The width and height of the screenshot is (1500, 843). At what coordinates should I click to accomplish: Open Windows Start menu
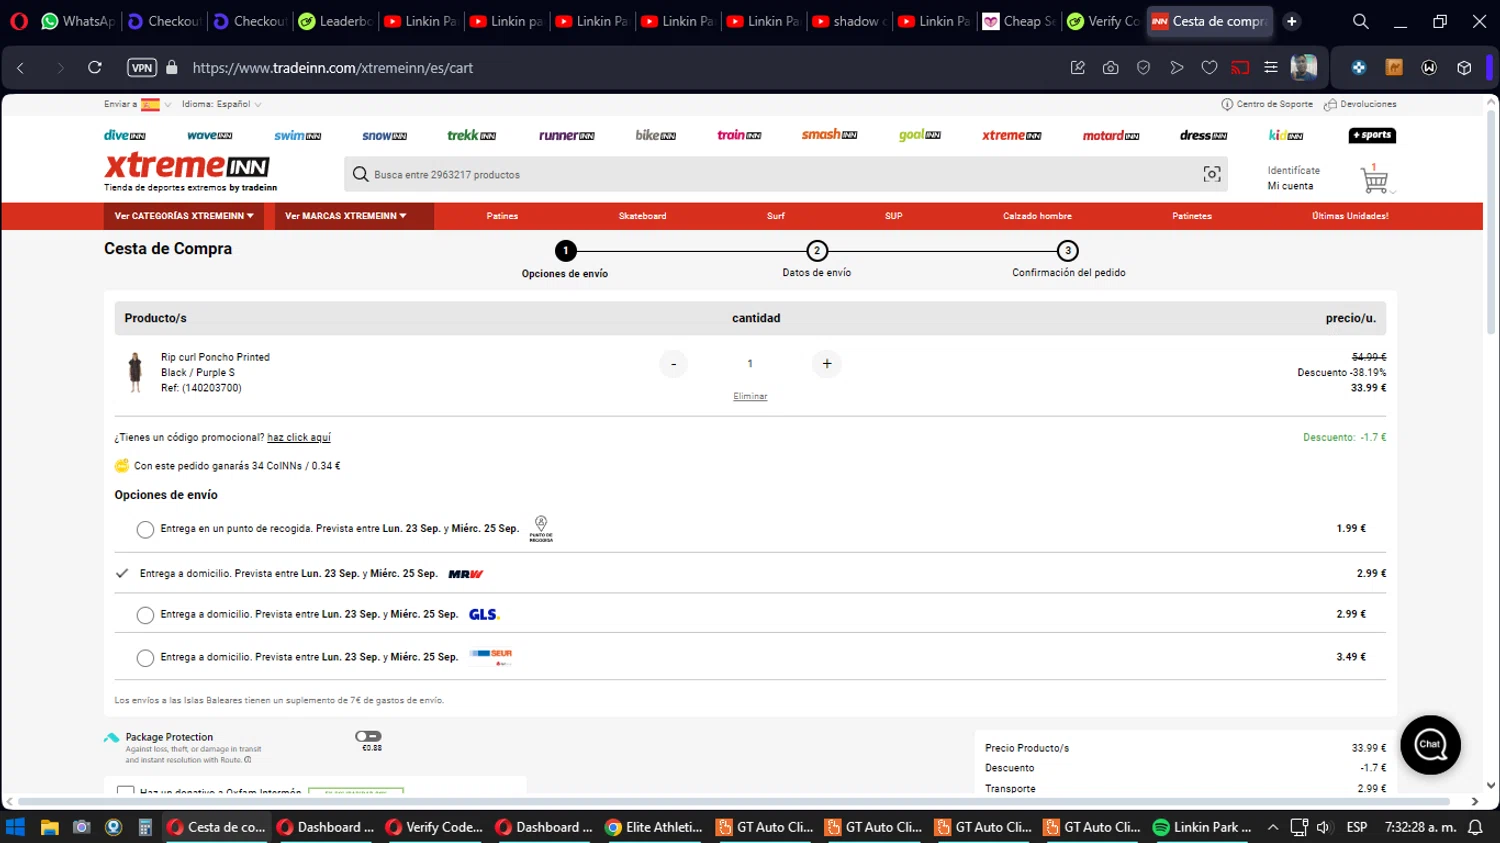15,827
